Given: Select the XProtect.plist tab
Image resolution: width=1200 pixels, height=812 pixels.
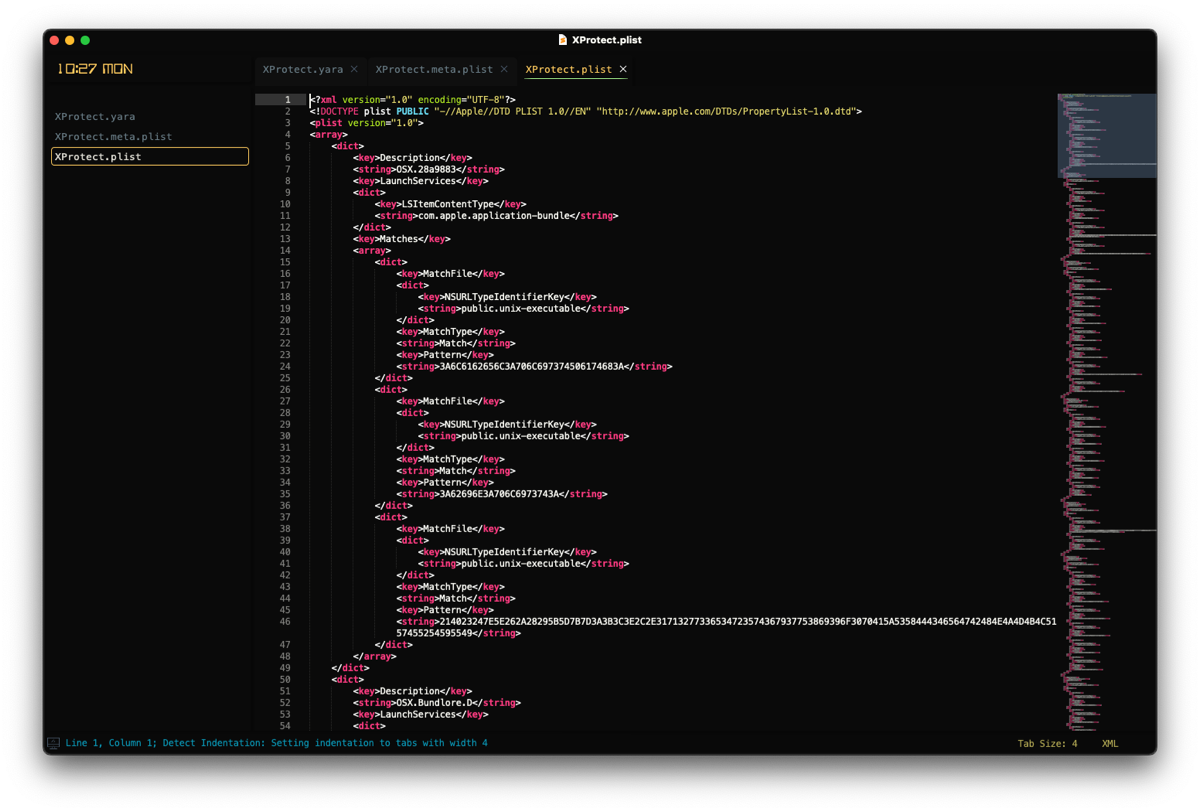Looking at the screenshot, I should [568, 69].
